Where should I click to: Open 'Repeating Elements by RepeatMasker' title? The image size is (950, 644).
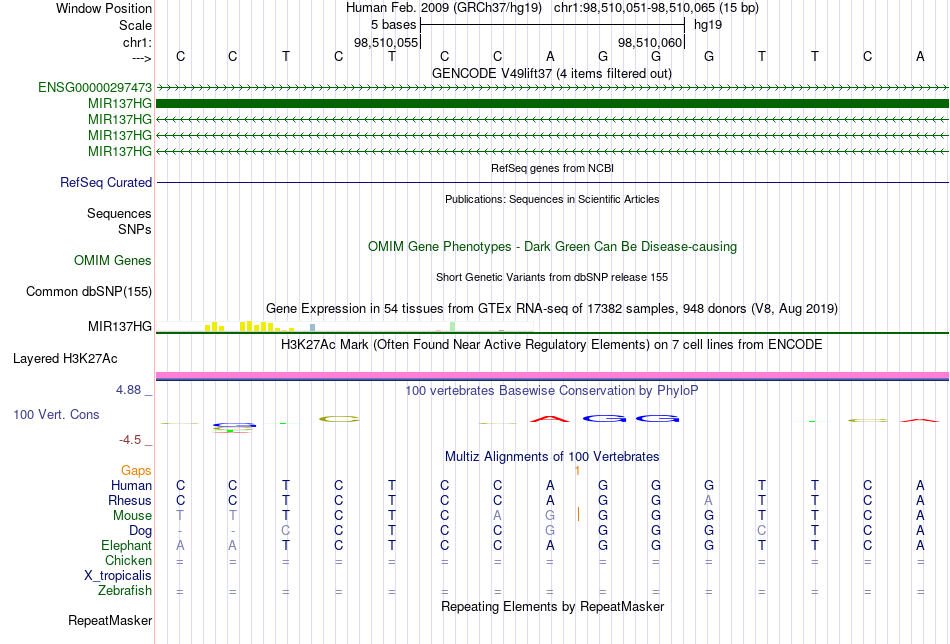552,606
